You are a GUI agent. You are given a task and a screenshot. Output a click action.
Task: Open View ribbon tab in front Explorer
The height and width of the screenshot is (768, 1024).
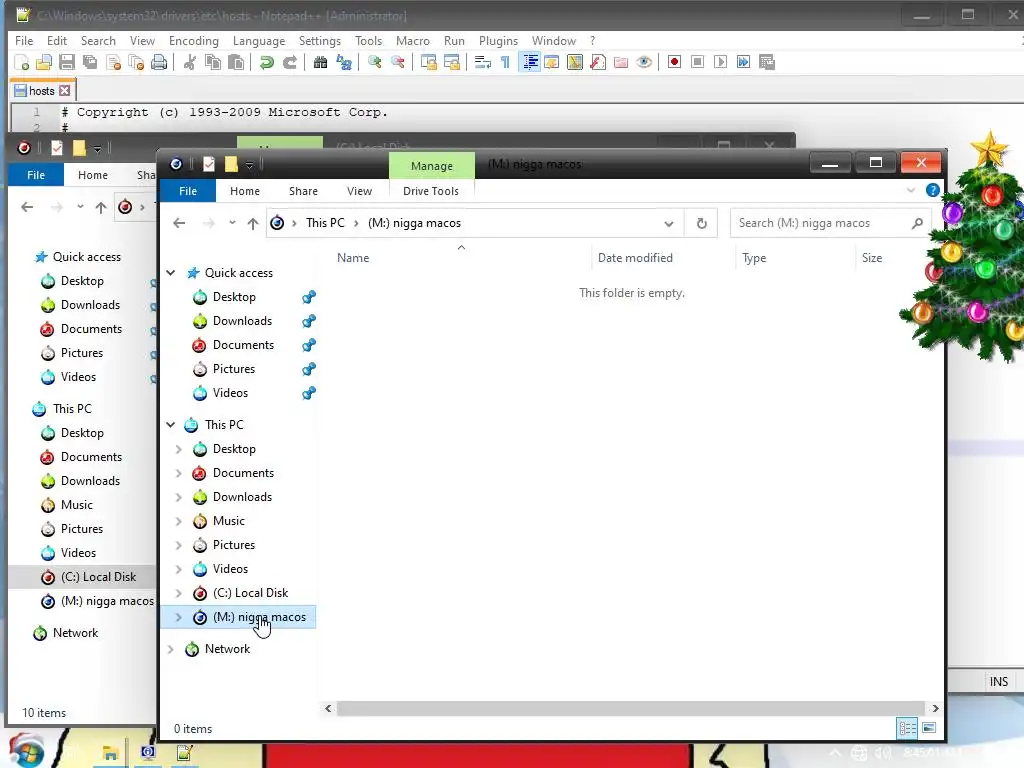(x=359, y=191)
